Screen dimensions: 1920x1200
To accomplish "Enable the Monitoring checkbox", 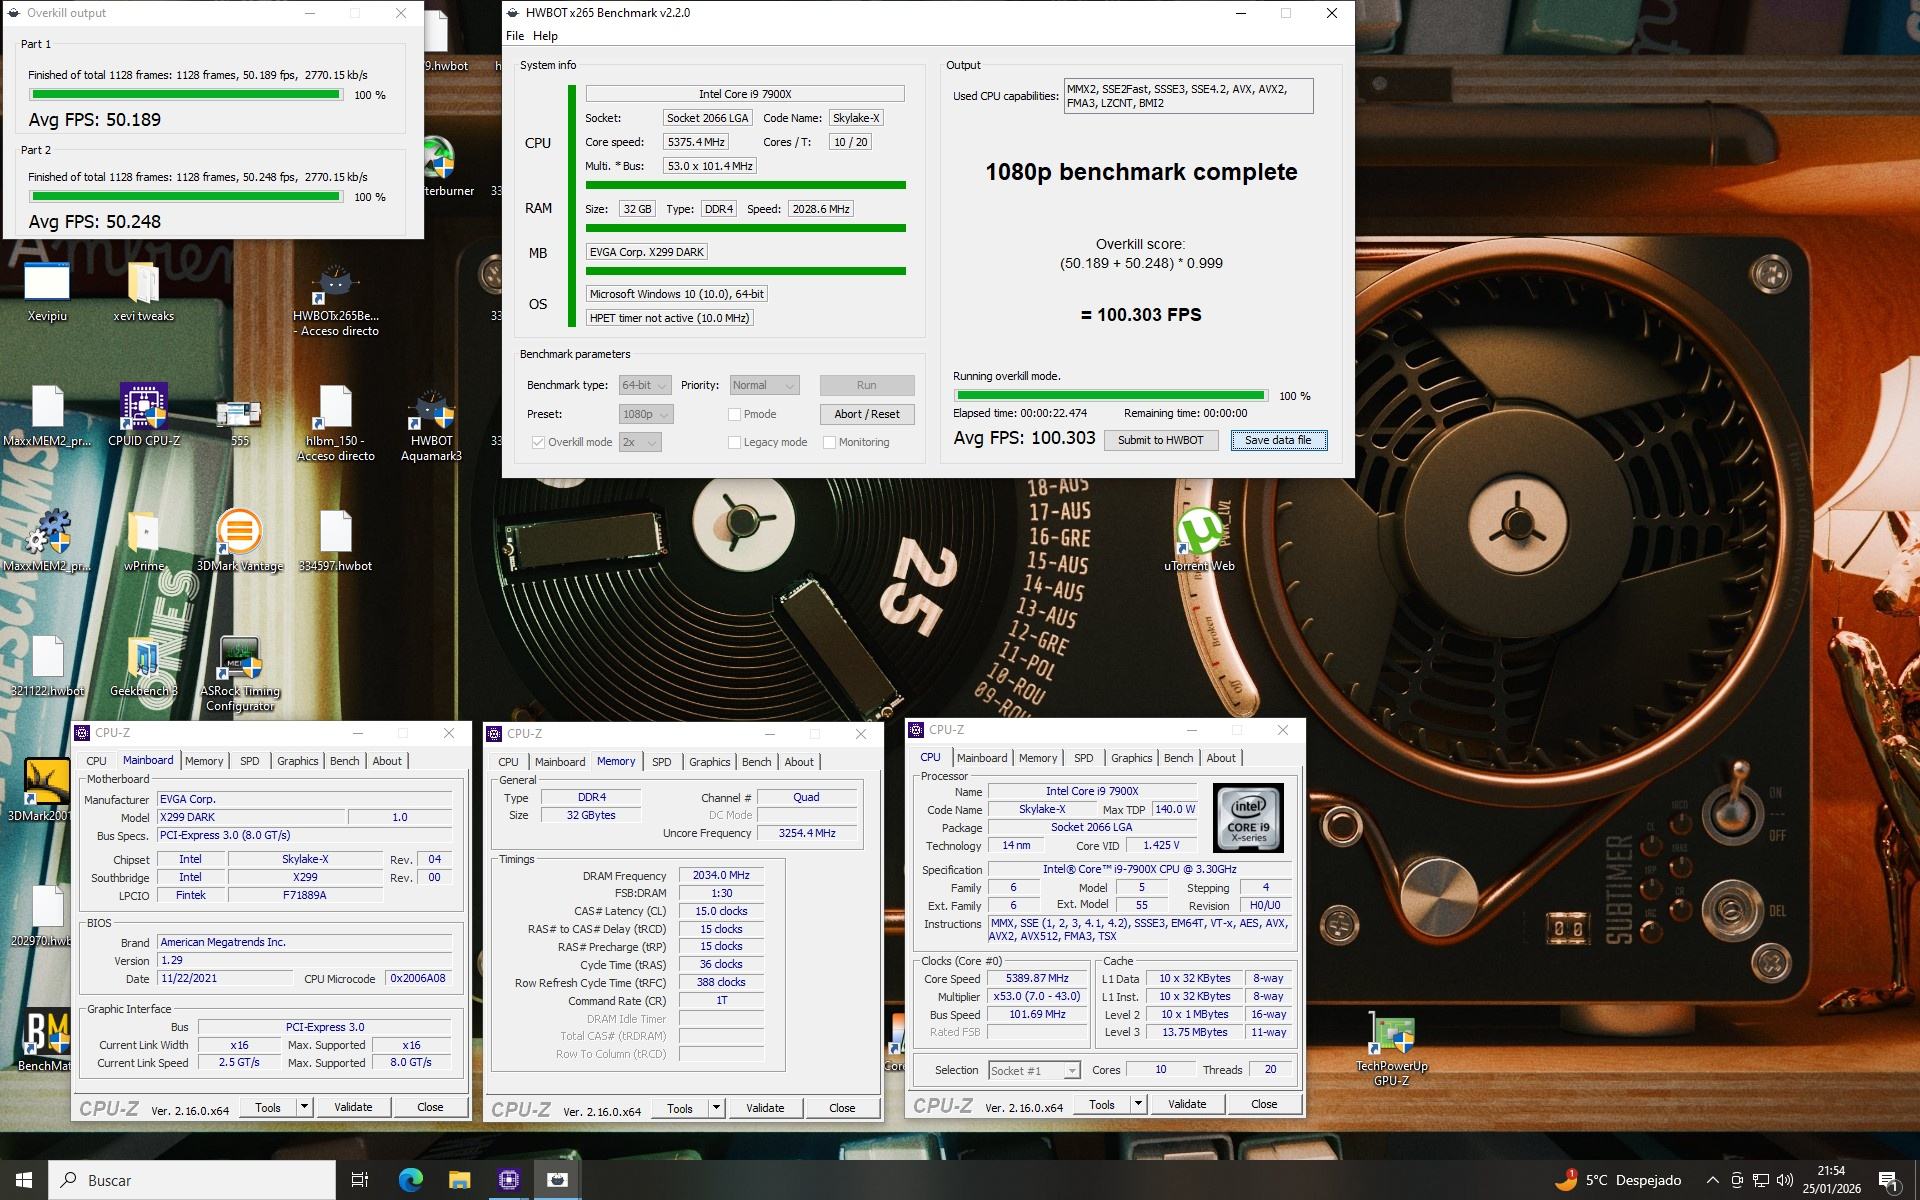I will pos(829,441).
